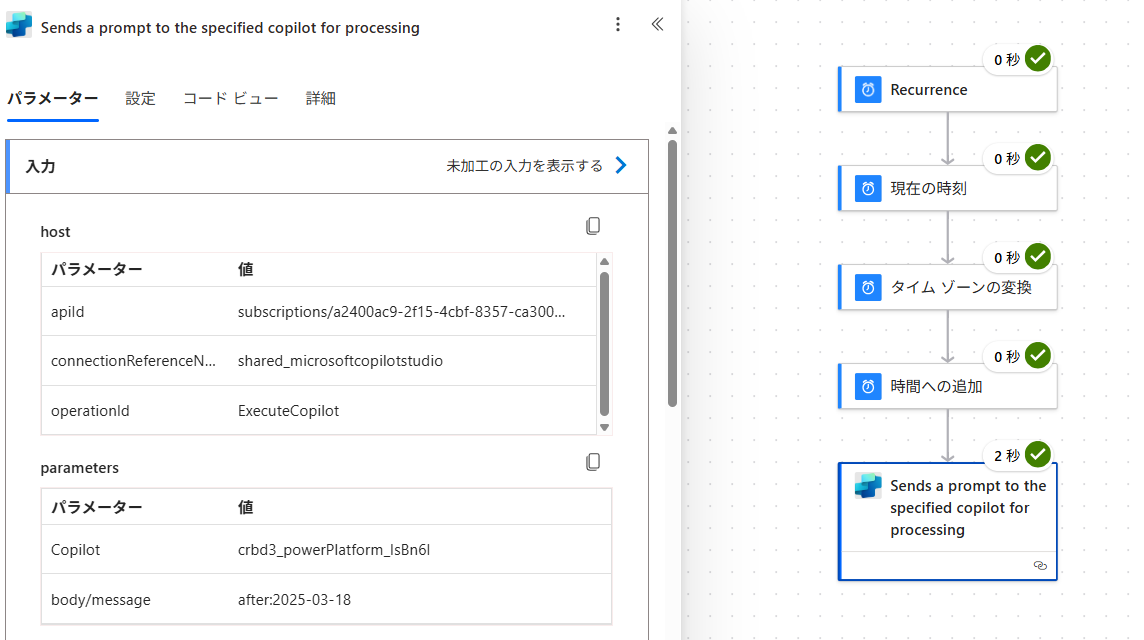Click the success checkmark above Recurrence
Image resolution: width=1144 pixels, height=640 pixels.
[1037, 58]
